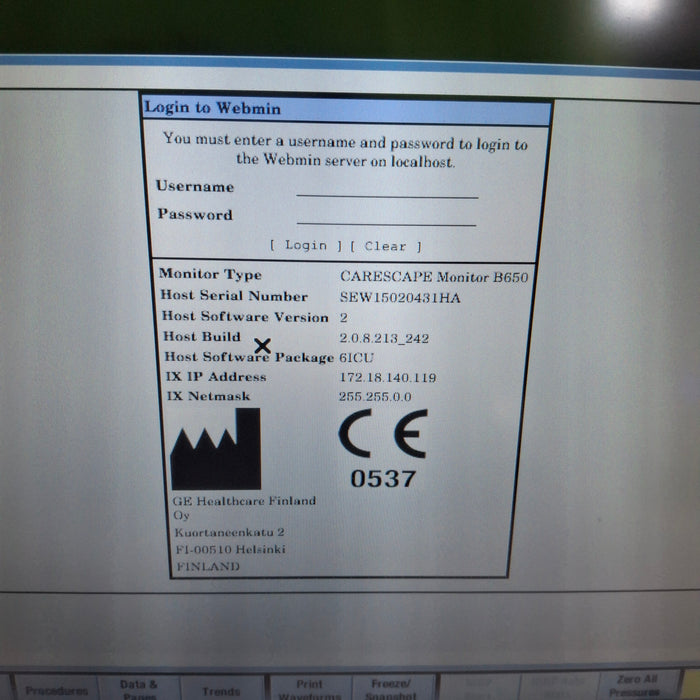Select monitor type CARESCAPE Monitor B650
The width and height of the screenshot is (700, 700).
[x=434, y=277]
